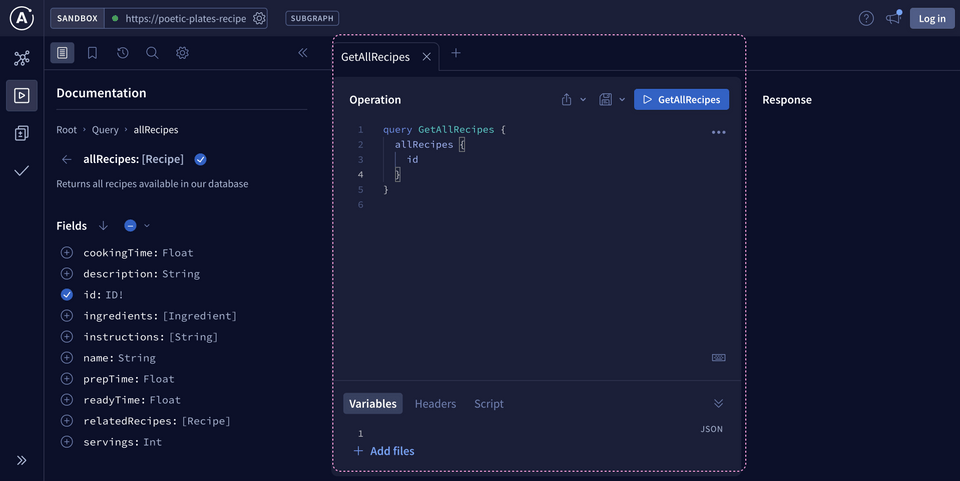
Task: Click the SUBGRAPH badge
Action: click(312, 18)
